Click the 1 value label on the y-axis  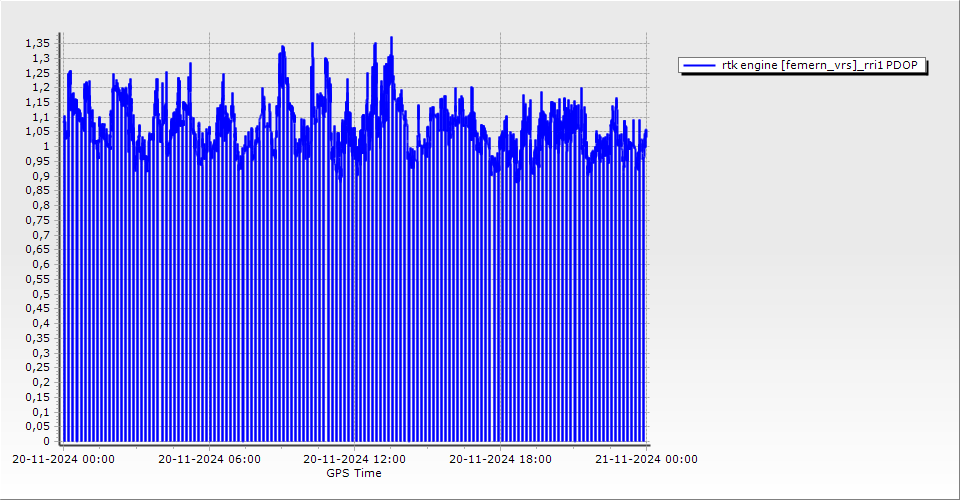[x=46, y=146]
